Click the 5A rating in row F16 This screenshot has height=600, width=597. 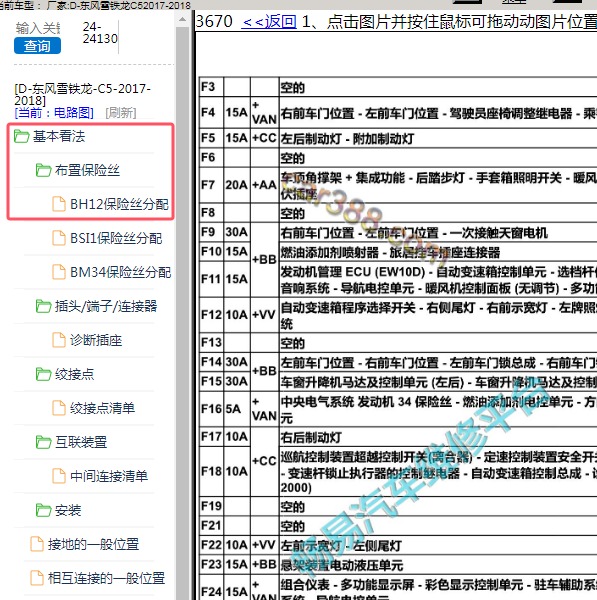(237, 409)
